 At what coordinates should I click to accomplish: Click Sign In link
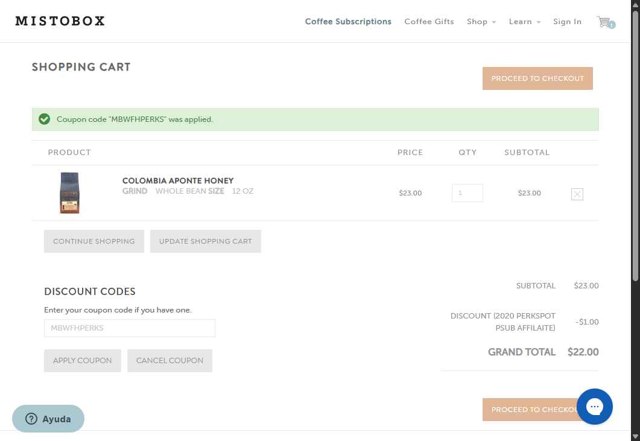click(567, 22)
